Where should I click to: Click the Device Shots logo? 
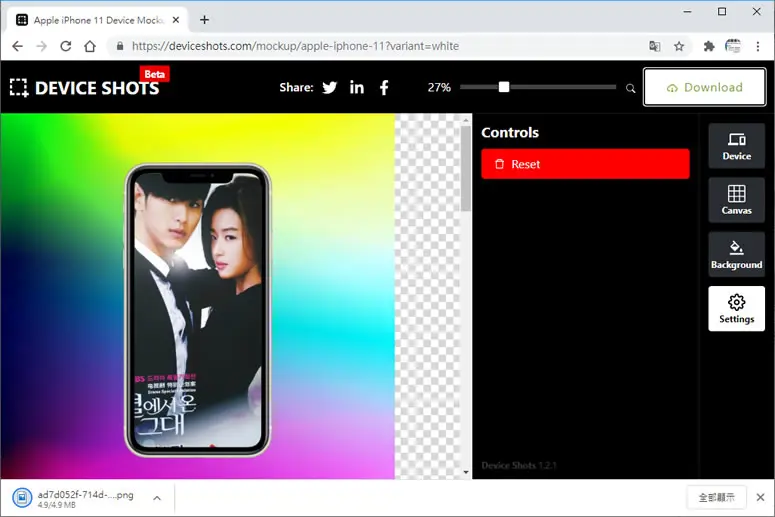click(85, 87)
